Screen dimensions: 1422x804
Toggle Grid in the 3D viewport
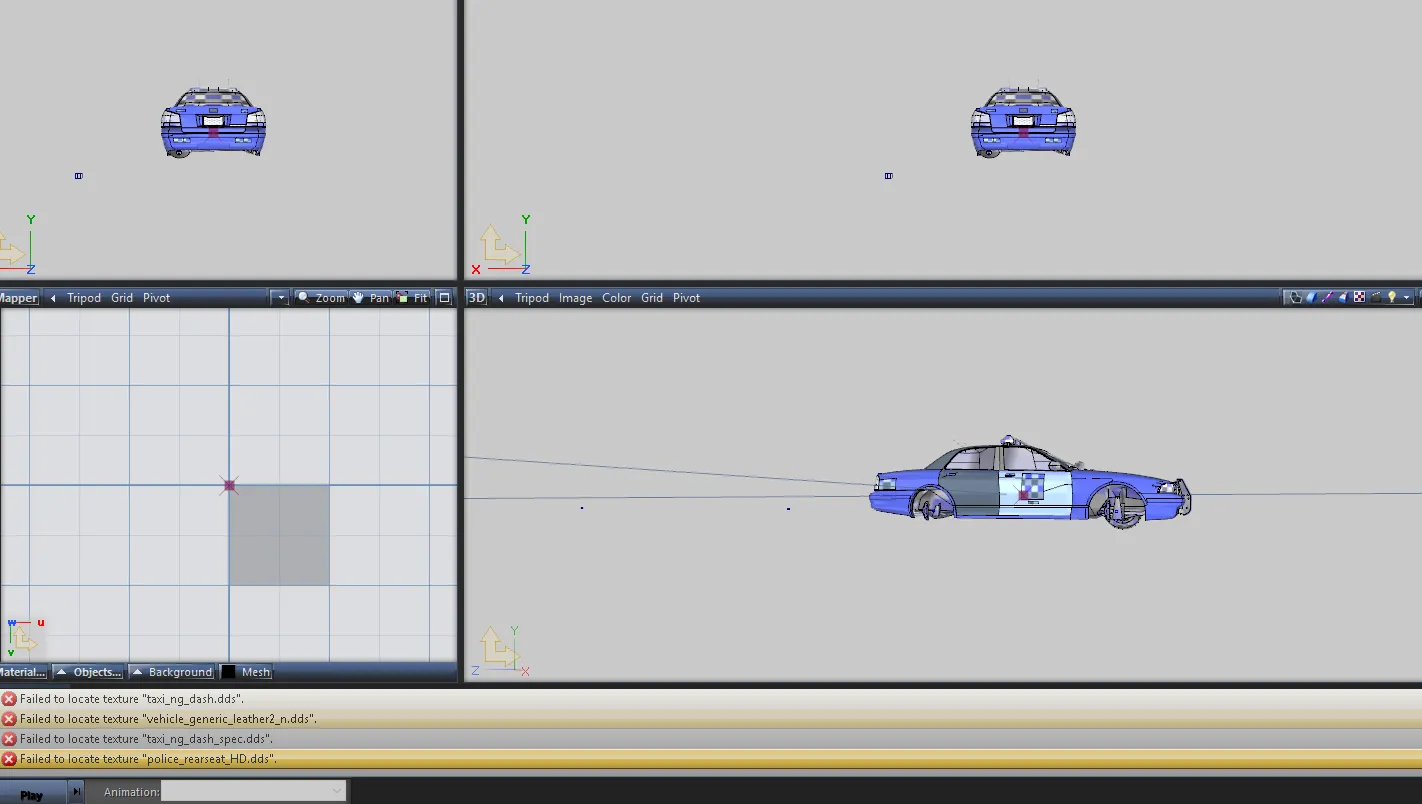(652, 298)
